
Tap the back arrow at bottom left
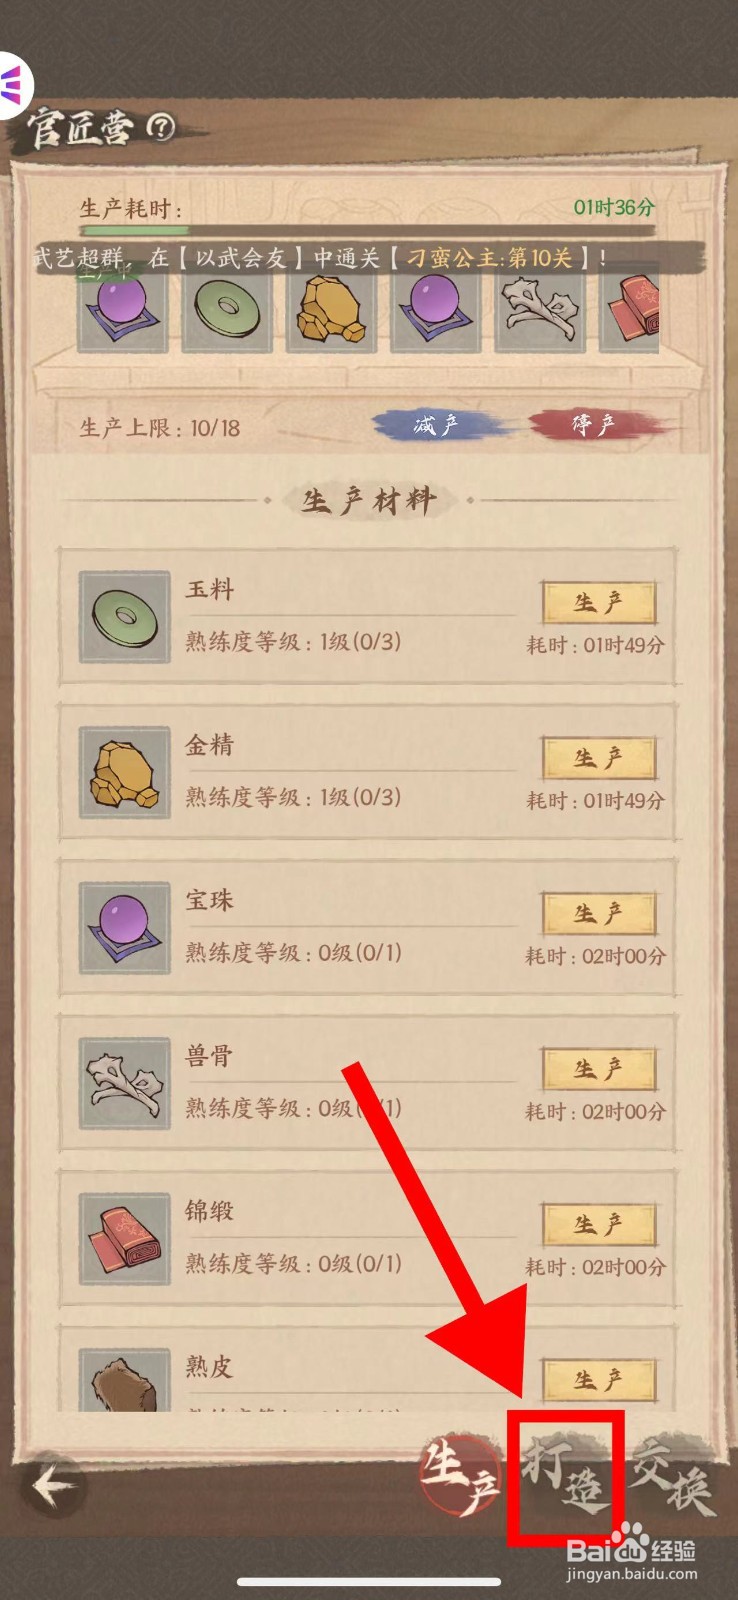(54, 1486)
